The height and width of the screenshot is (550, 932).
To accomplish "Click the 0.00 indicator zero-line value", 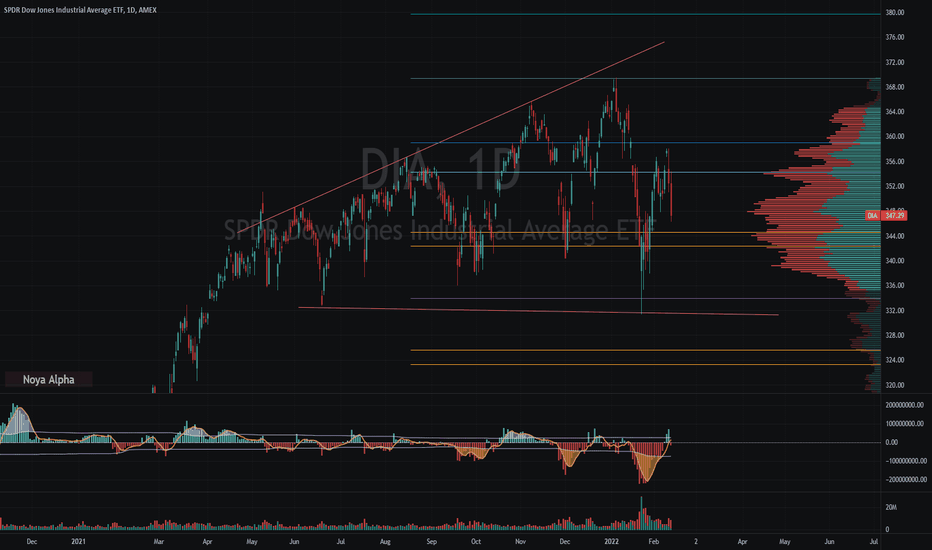I will pyautogui.click(x=892, y=442).
